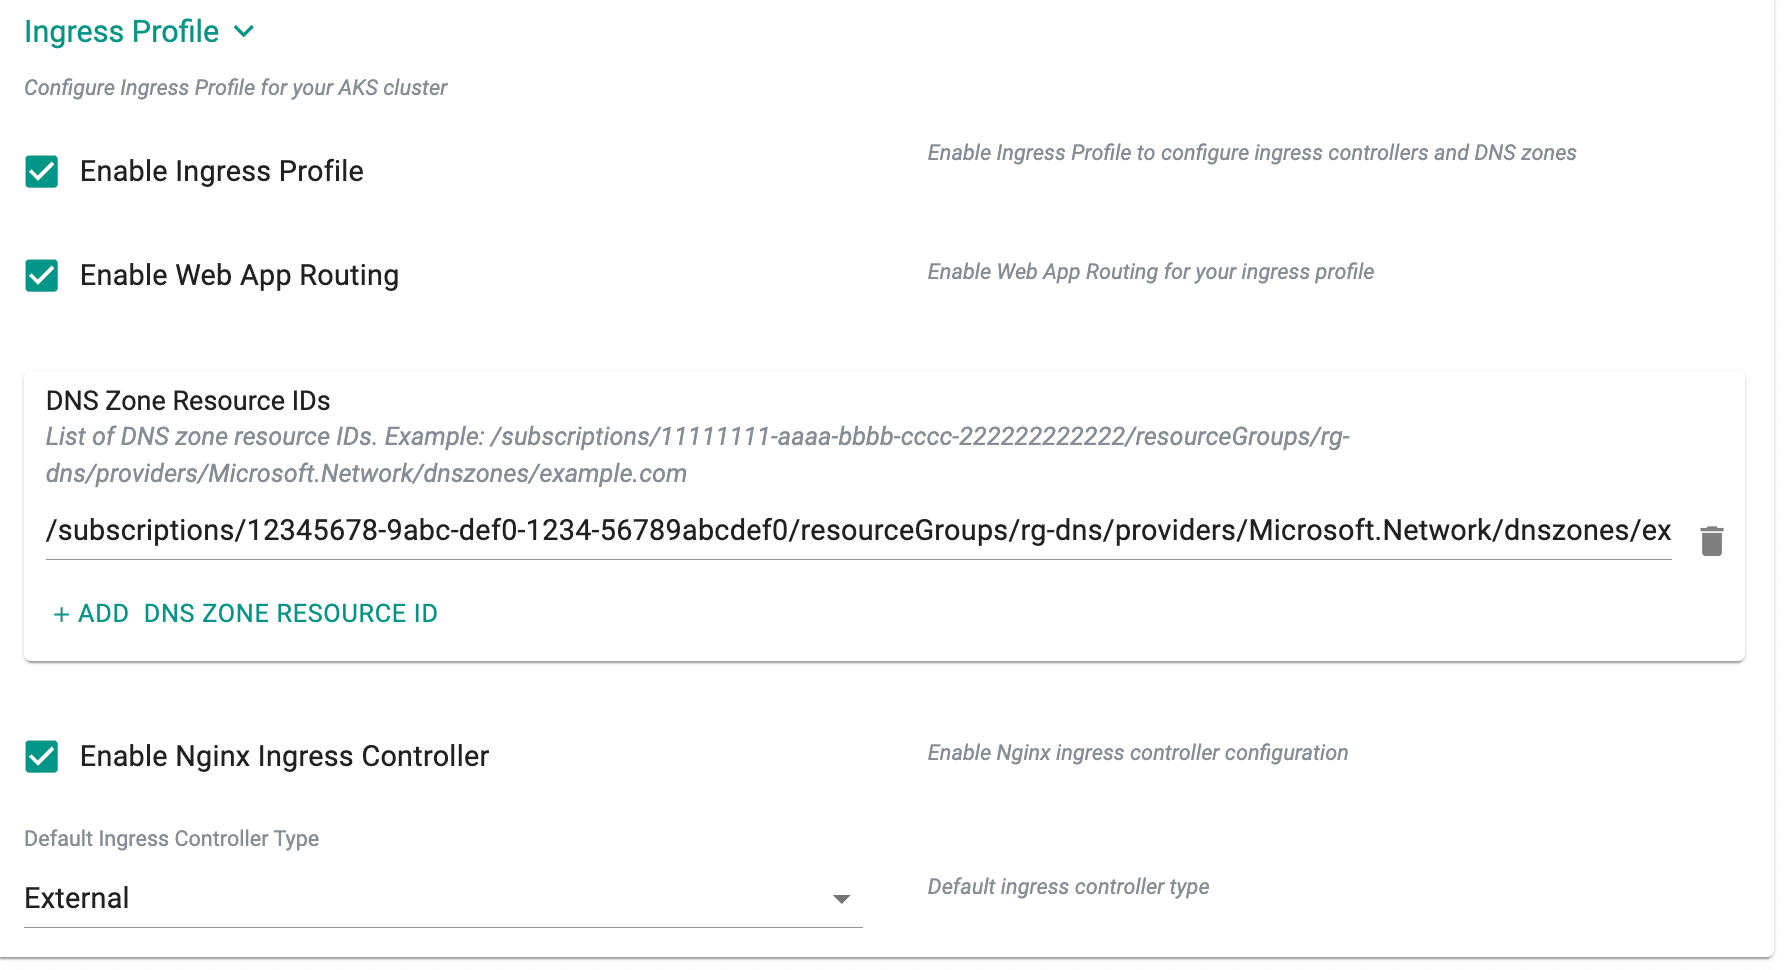Focus the DNS zone resource ID text field
The height and width of the screenshot is (970, 1786).
point(857,531)
